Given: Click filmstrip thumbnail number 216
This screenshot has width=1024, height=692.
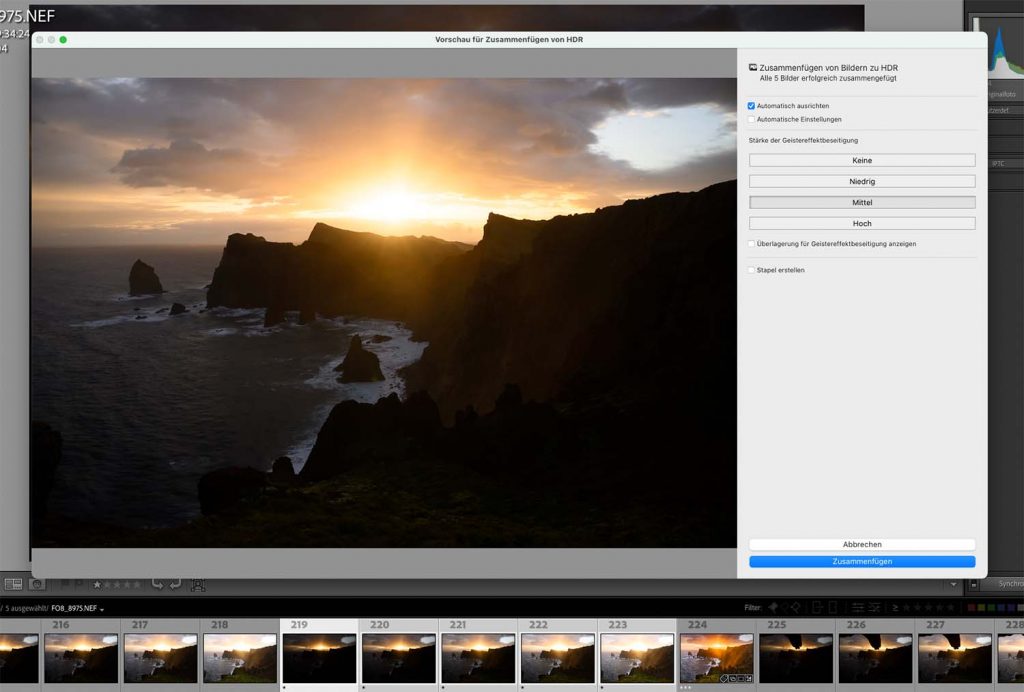Looking at the screenshot, I should [x=80, y=657].
